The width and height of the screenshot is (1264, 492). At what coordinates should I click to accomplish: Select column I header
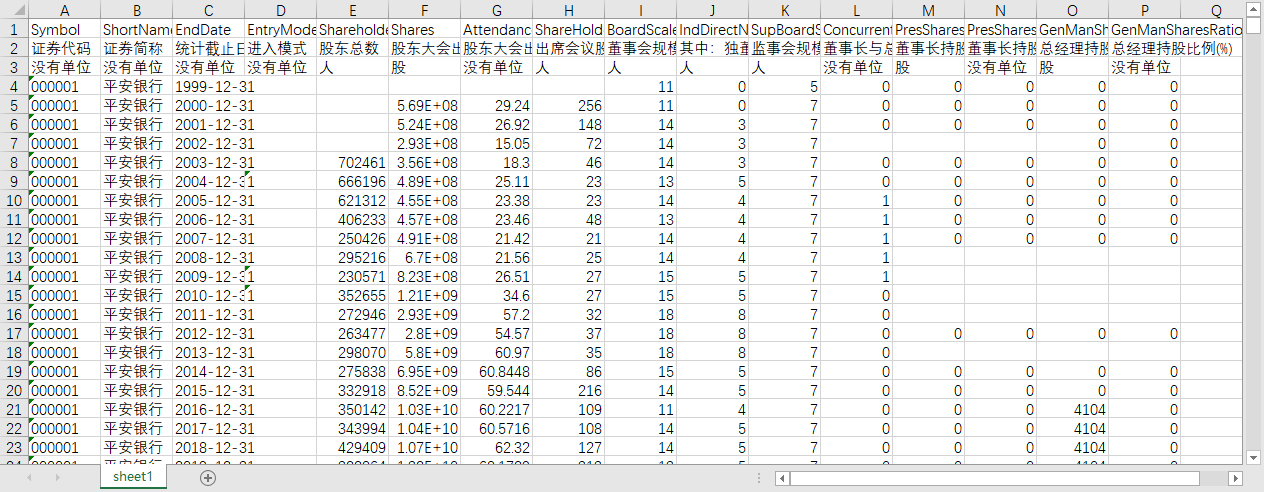tap(640, 10)
